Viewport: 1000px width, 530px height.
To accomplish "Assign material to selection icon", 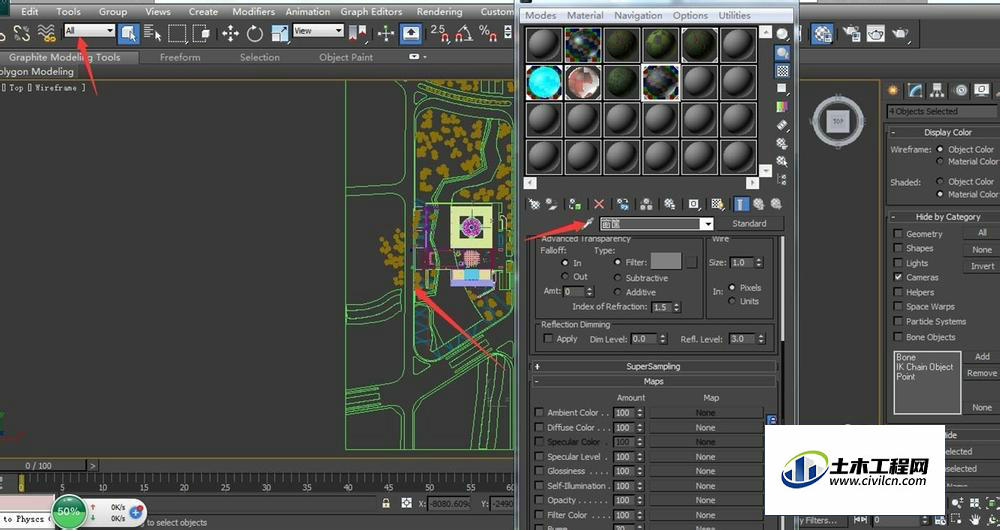I will click(575, 204).
